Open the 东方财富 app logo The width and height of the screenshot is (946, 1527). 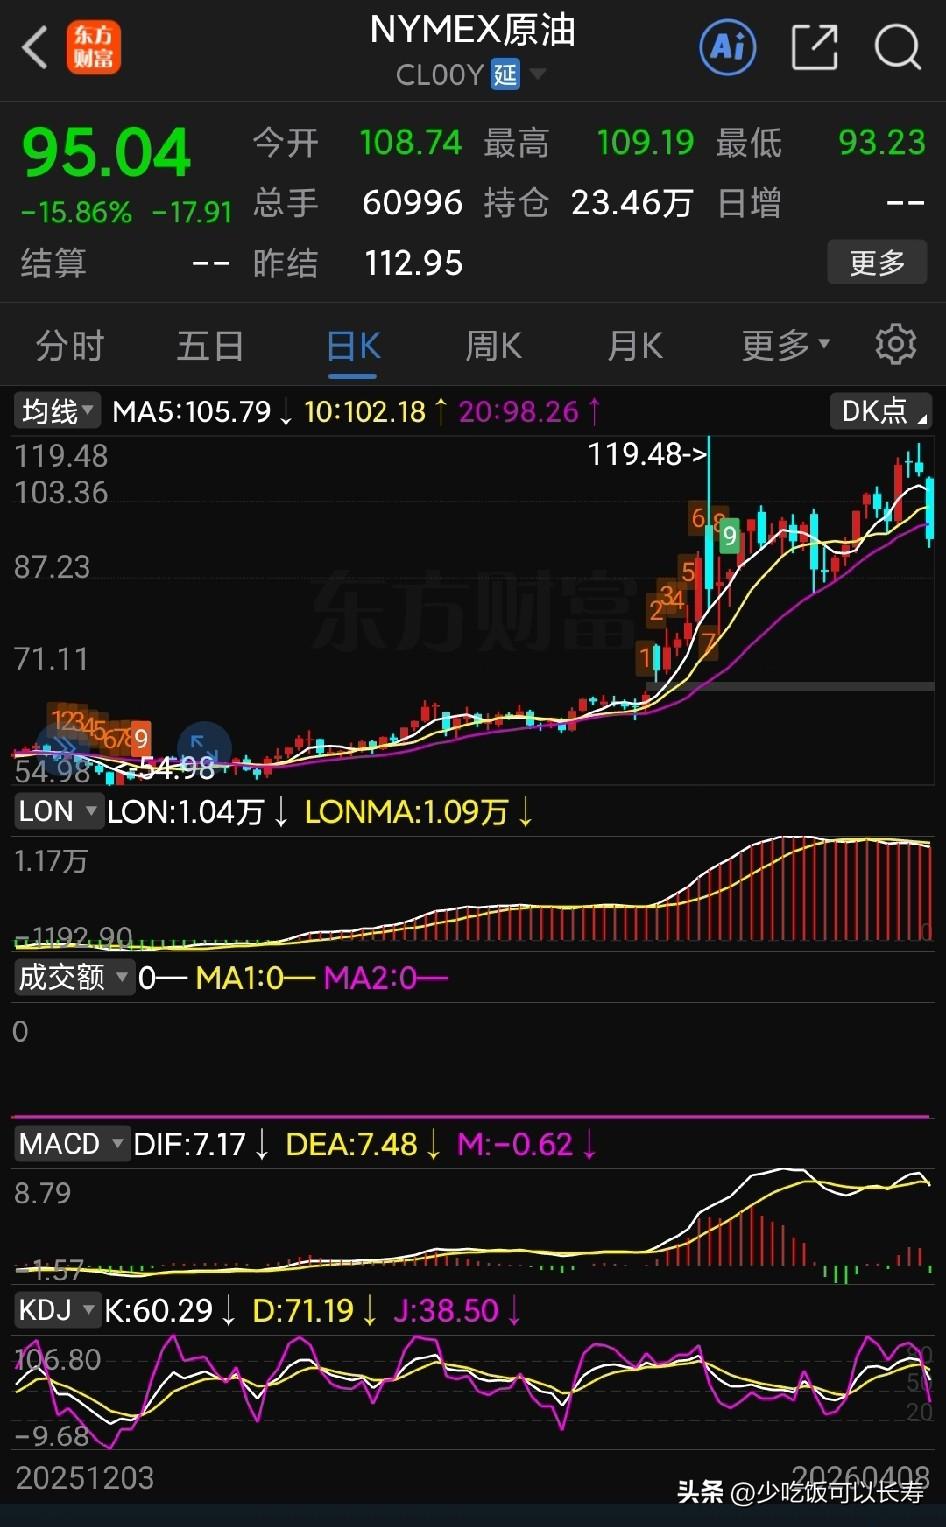95,47
